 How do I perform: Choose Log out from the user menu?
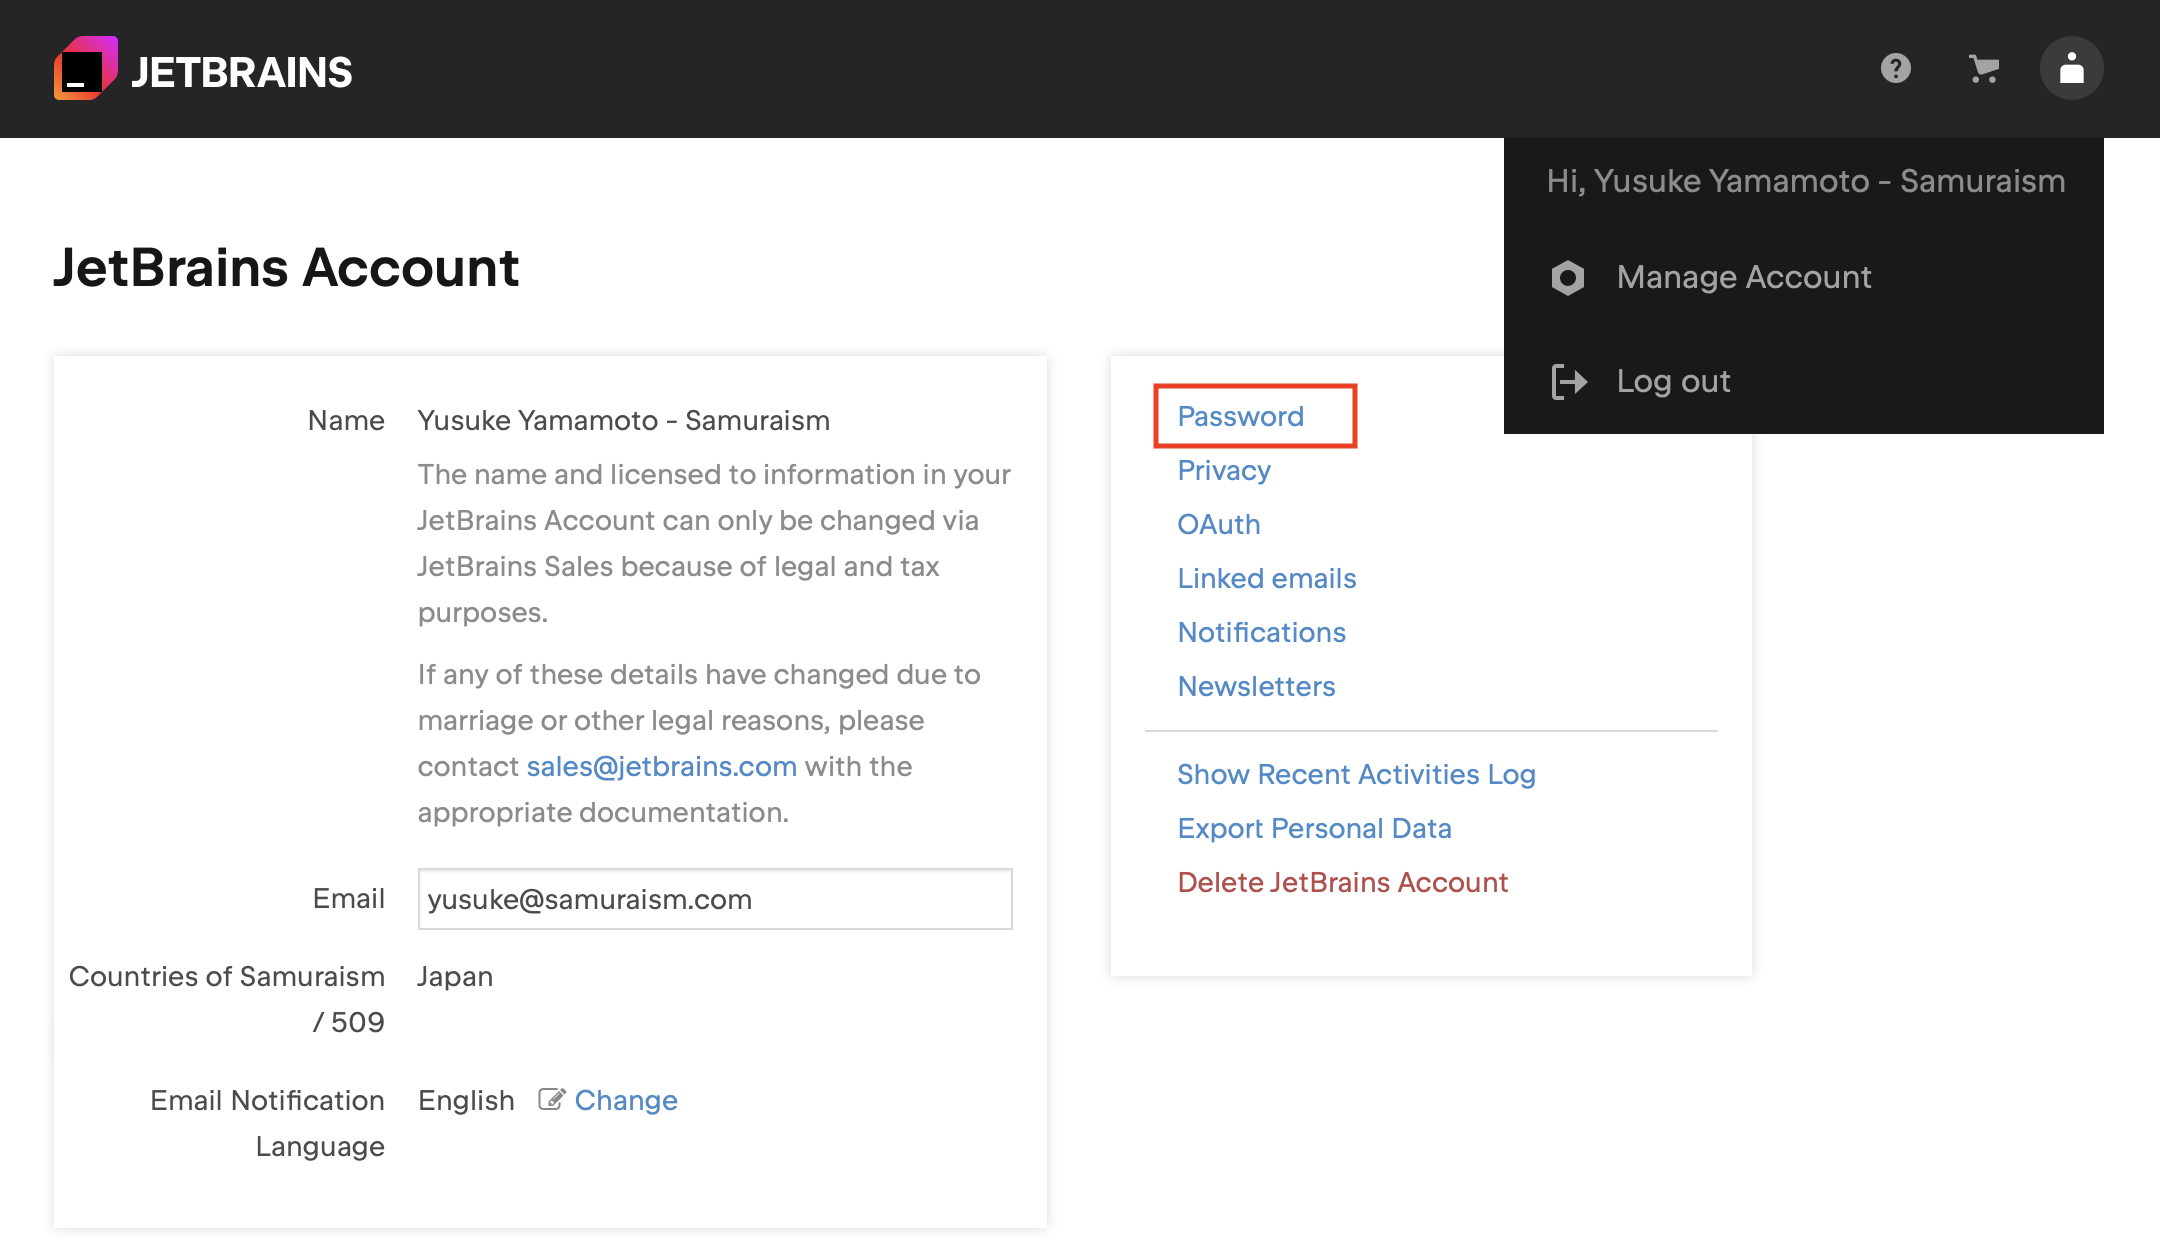click(1673, 381)
